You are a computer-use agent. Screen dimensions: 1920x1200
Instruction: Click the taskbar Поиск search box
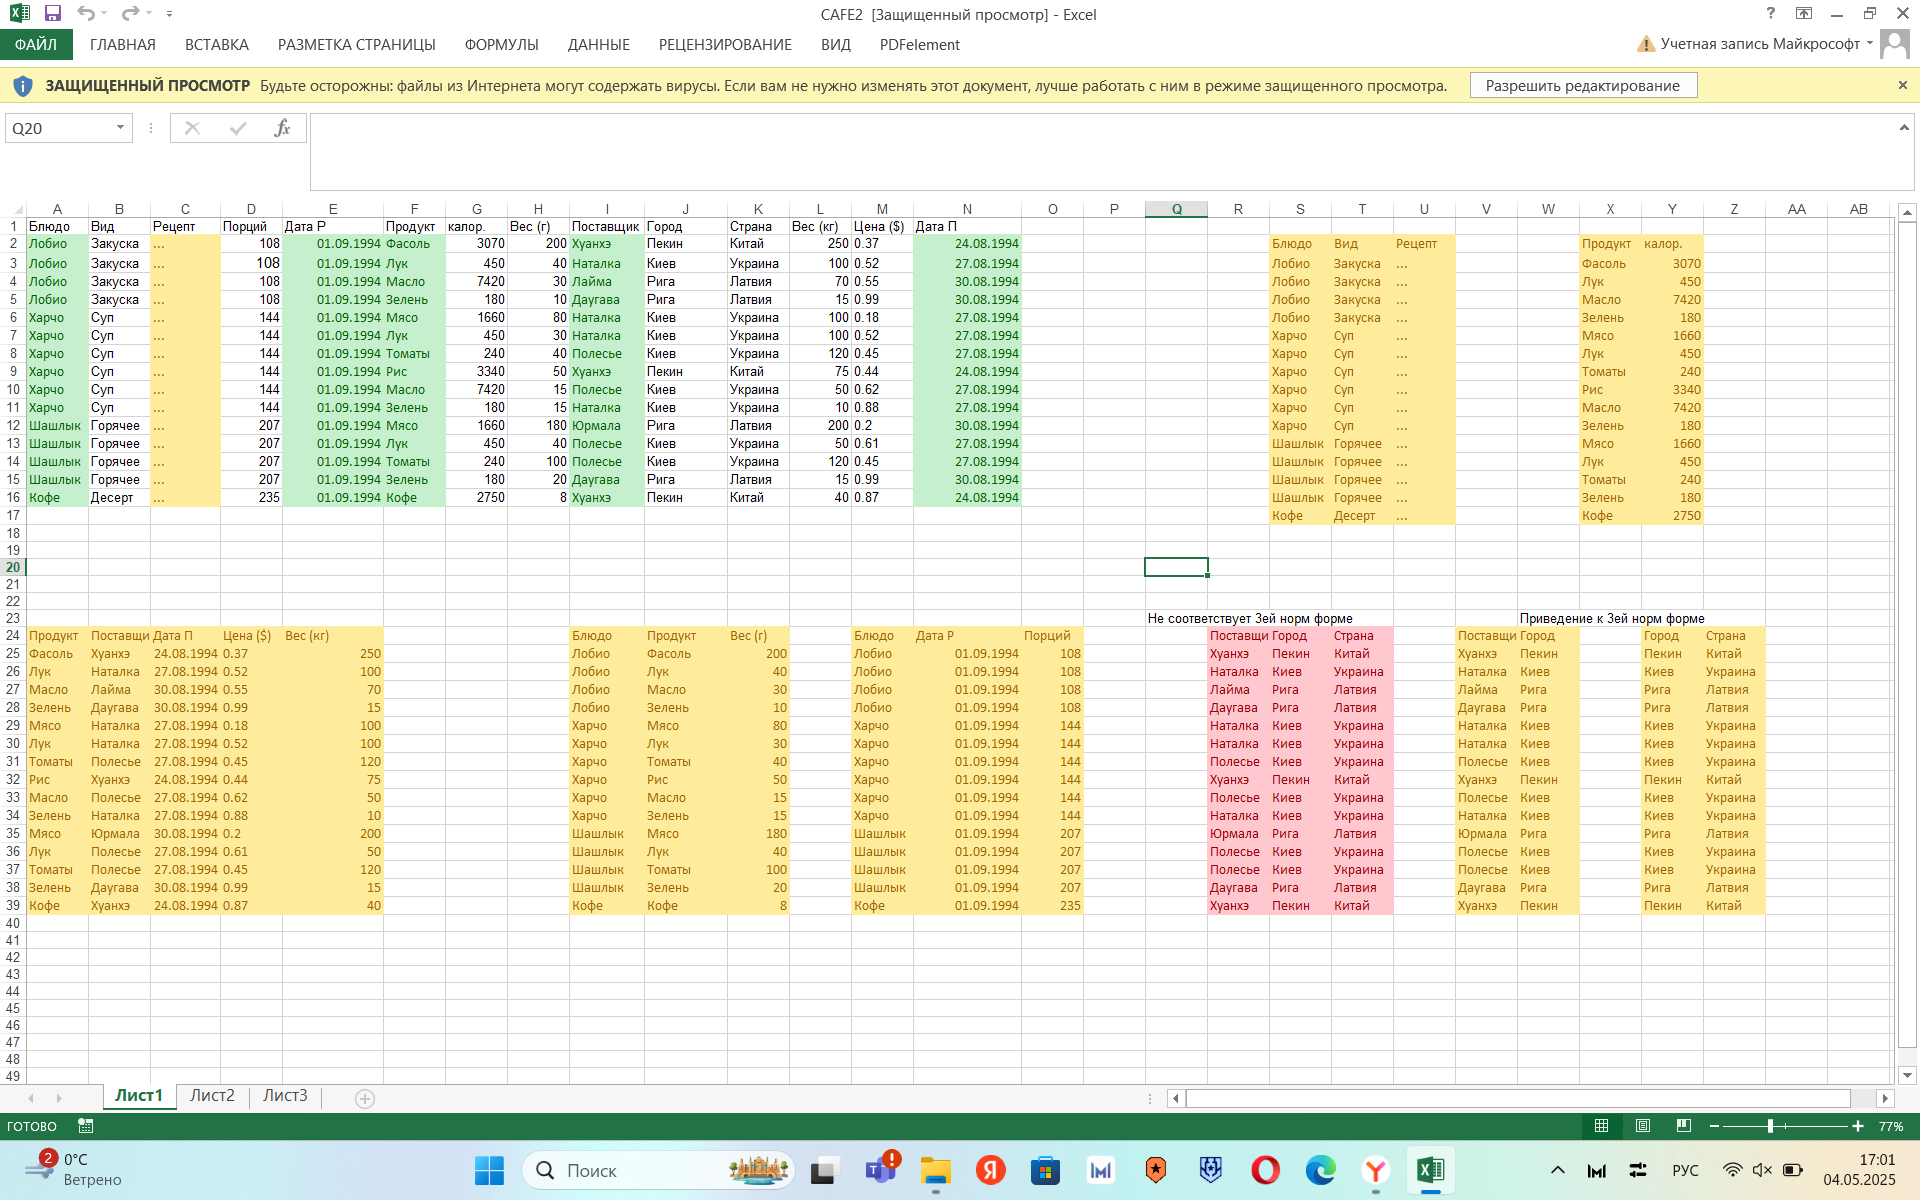[658, 1170]
